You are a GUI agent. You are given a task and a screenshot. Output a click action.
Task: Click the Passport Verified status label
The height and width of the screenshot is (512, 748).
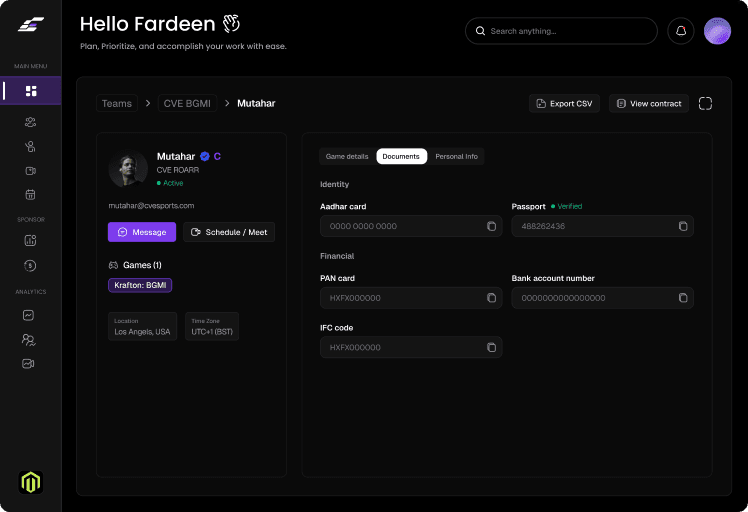[567, 206]
